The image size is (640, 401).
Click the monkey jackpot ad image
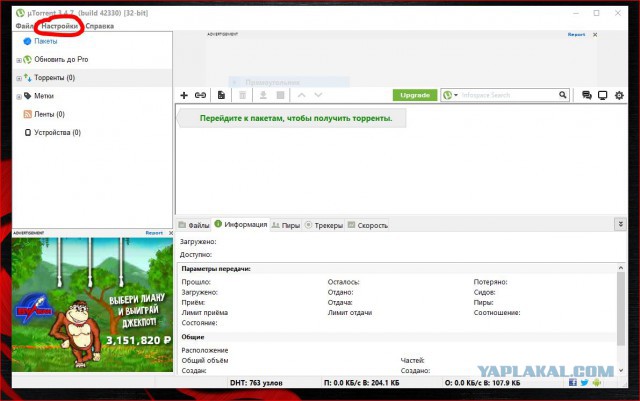coord(92,305)
